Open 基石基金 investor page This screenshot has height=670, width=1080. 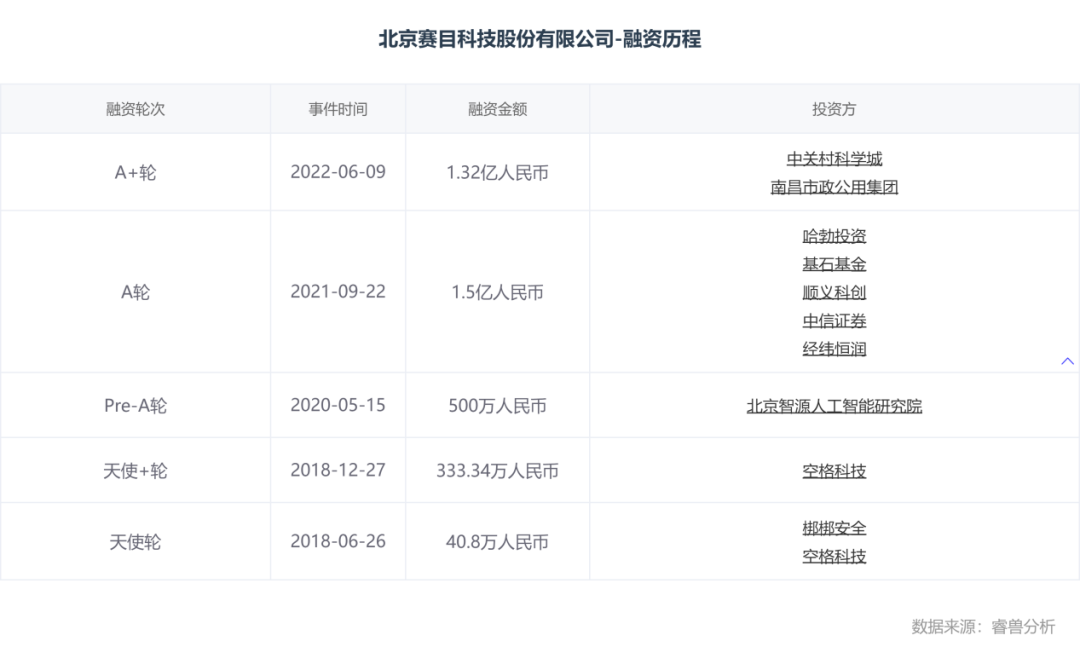[834, 265]
